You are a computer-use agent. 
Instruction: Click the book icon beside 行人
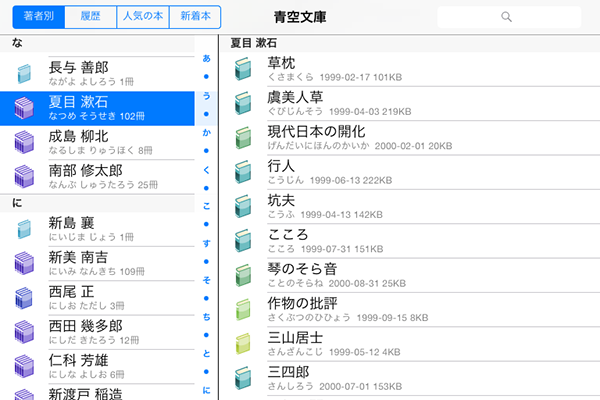click(x=243, y=172)
